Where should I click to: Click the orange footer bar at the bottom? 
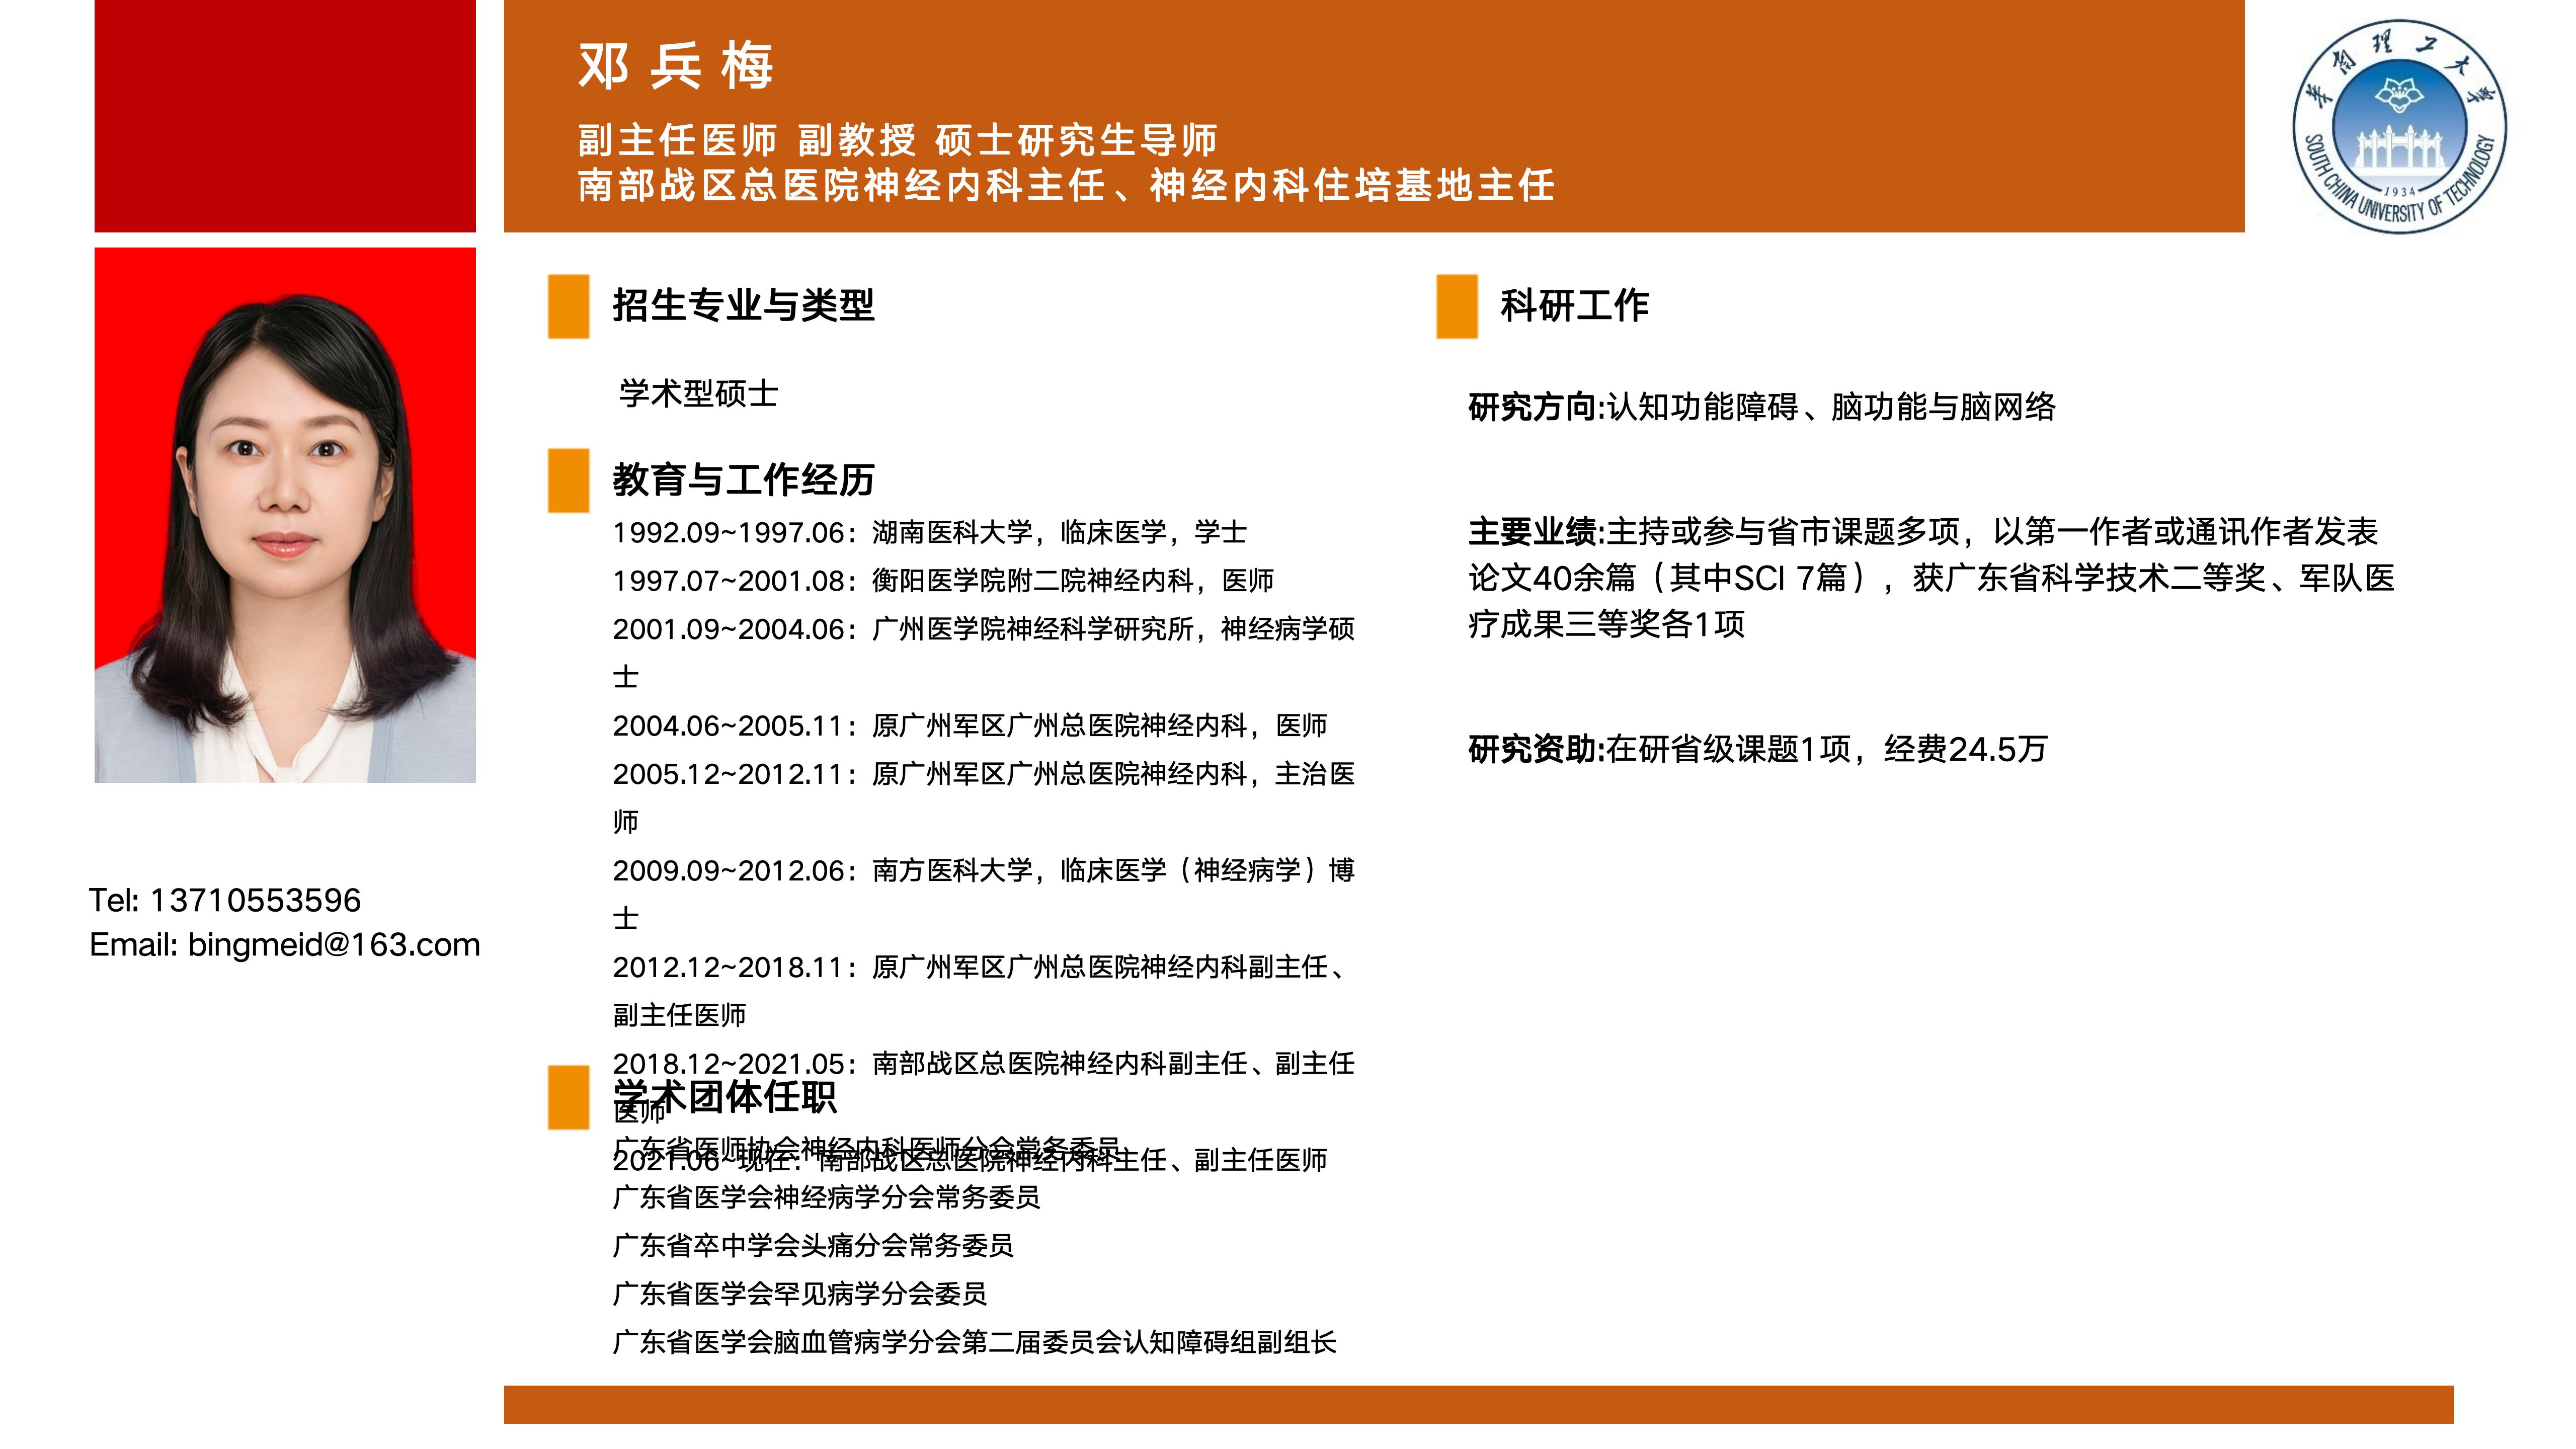[1478, 1404]
